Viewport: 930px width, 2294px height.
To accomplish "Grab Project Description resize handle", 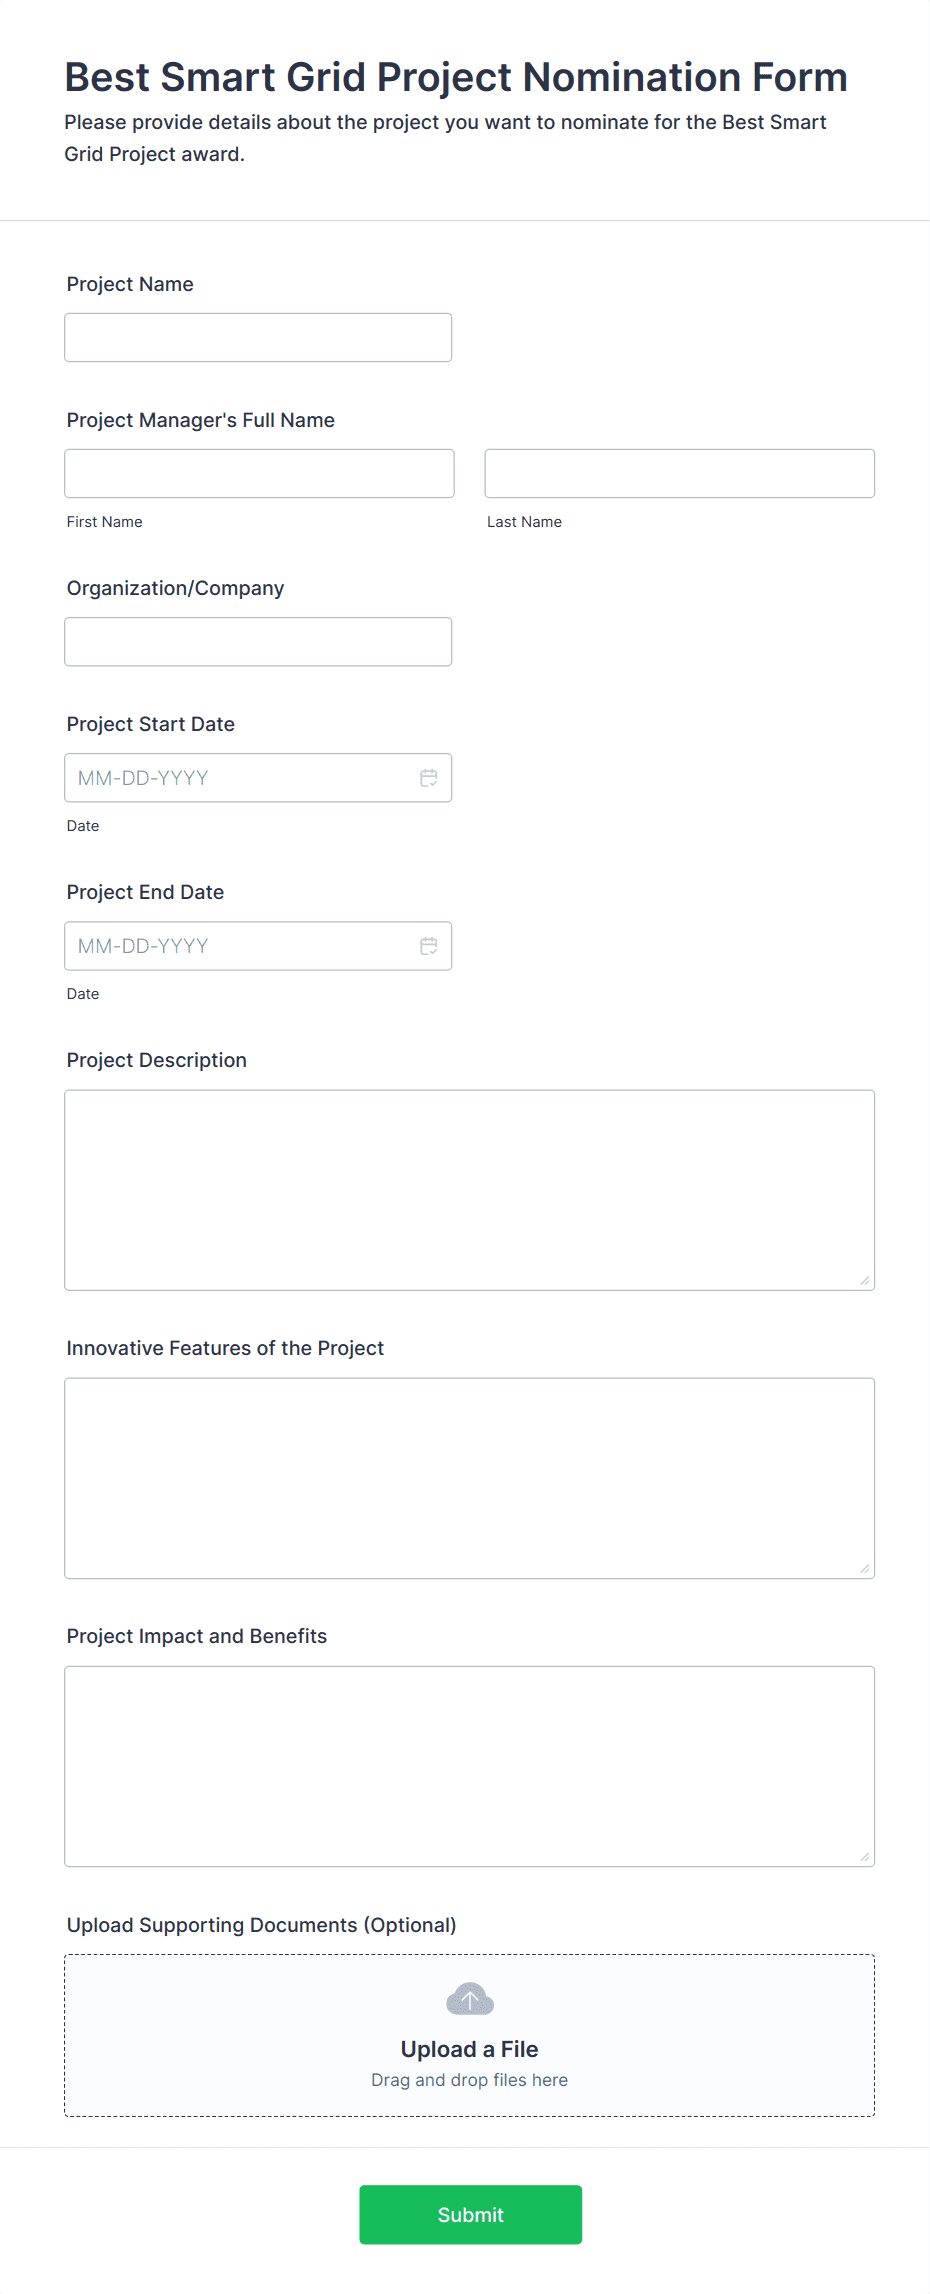I will tap(864, 1280).
